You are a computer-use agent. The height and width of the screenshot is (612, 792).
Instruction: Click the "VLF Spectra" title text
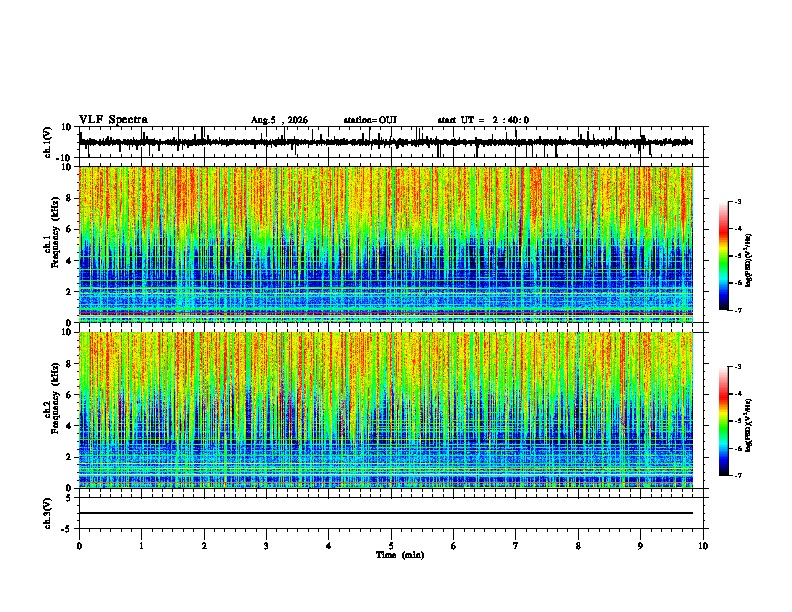(x=113, y=120)
